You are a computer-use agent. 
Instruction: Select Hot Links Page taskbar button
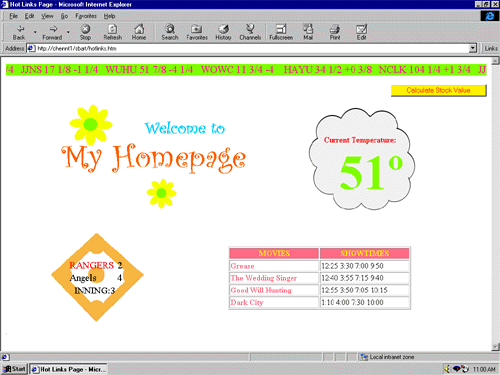pyautogui.click(x=69, y=369)
